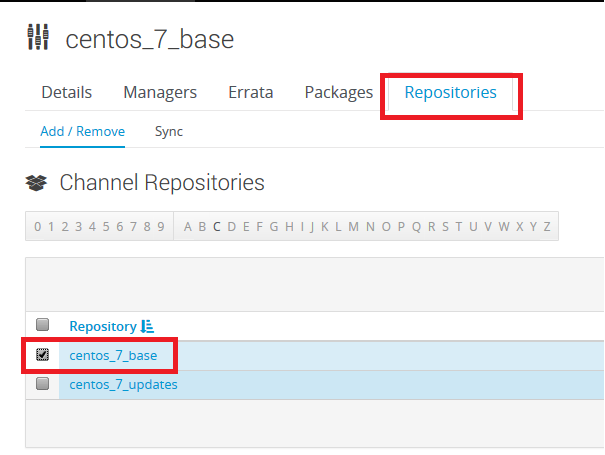The width and height of the screenshot is (605, 455).
Task: Filter repositories by letter A
Action: point(188,227)
